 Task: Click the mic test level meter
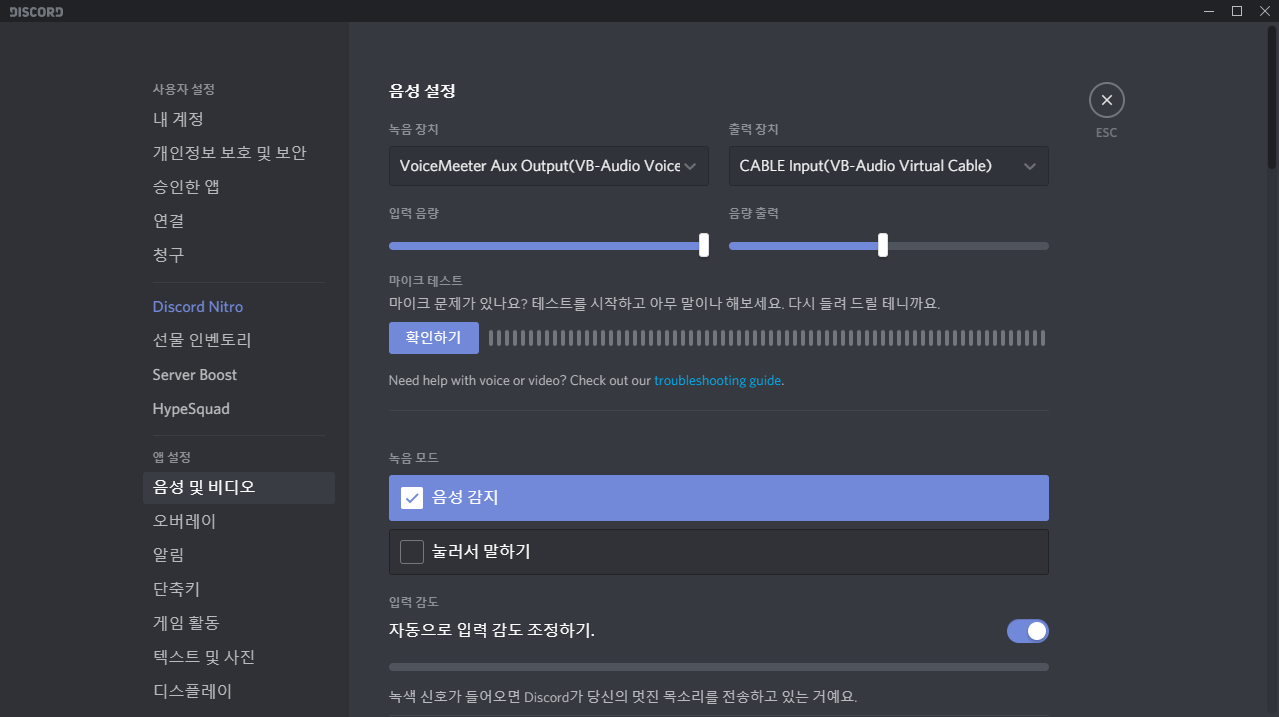[x=767, y=338]
